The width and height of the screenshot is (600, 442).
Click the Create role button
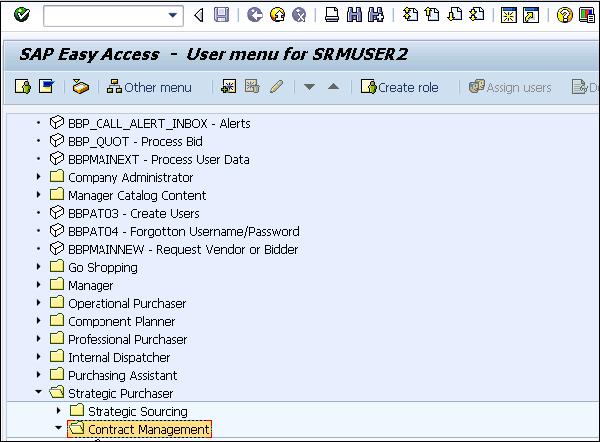399,87
